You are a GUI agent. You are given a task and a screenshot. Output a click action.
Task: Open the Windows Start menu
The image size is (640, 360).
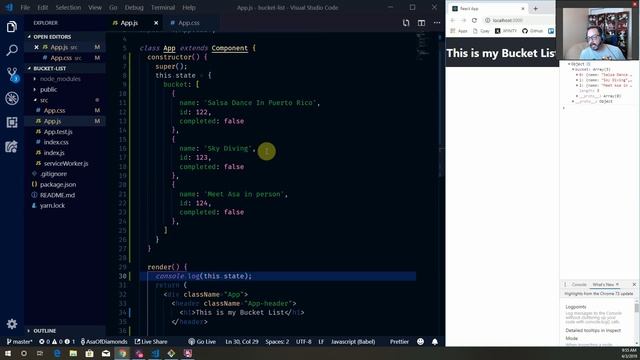[7, 353]
